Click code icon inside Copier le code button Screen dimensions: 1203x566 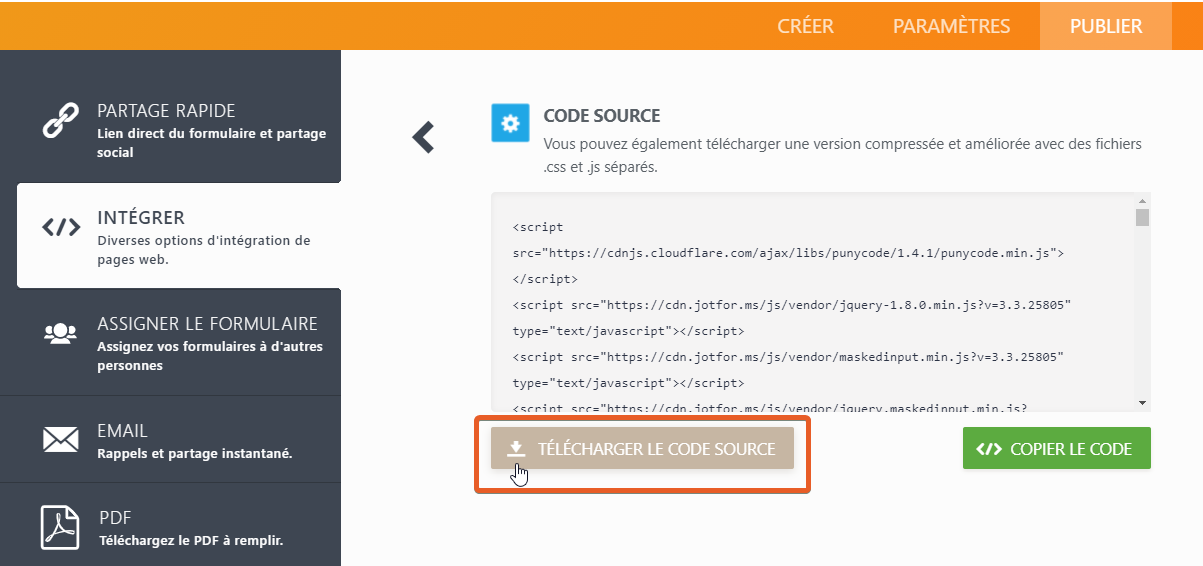coord(989,449)
